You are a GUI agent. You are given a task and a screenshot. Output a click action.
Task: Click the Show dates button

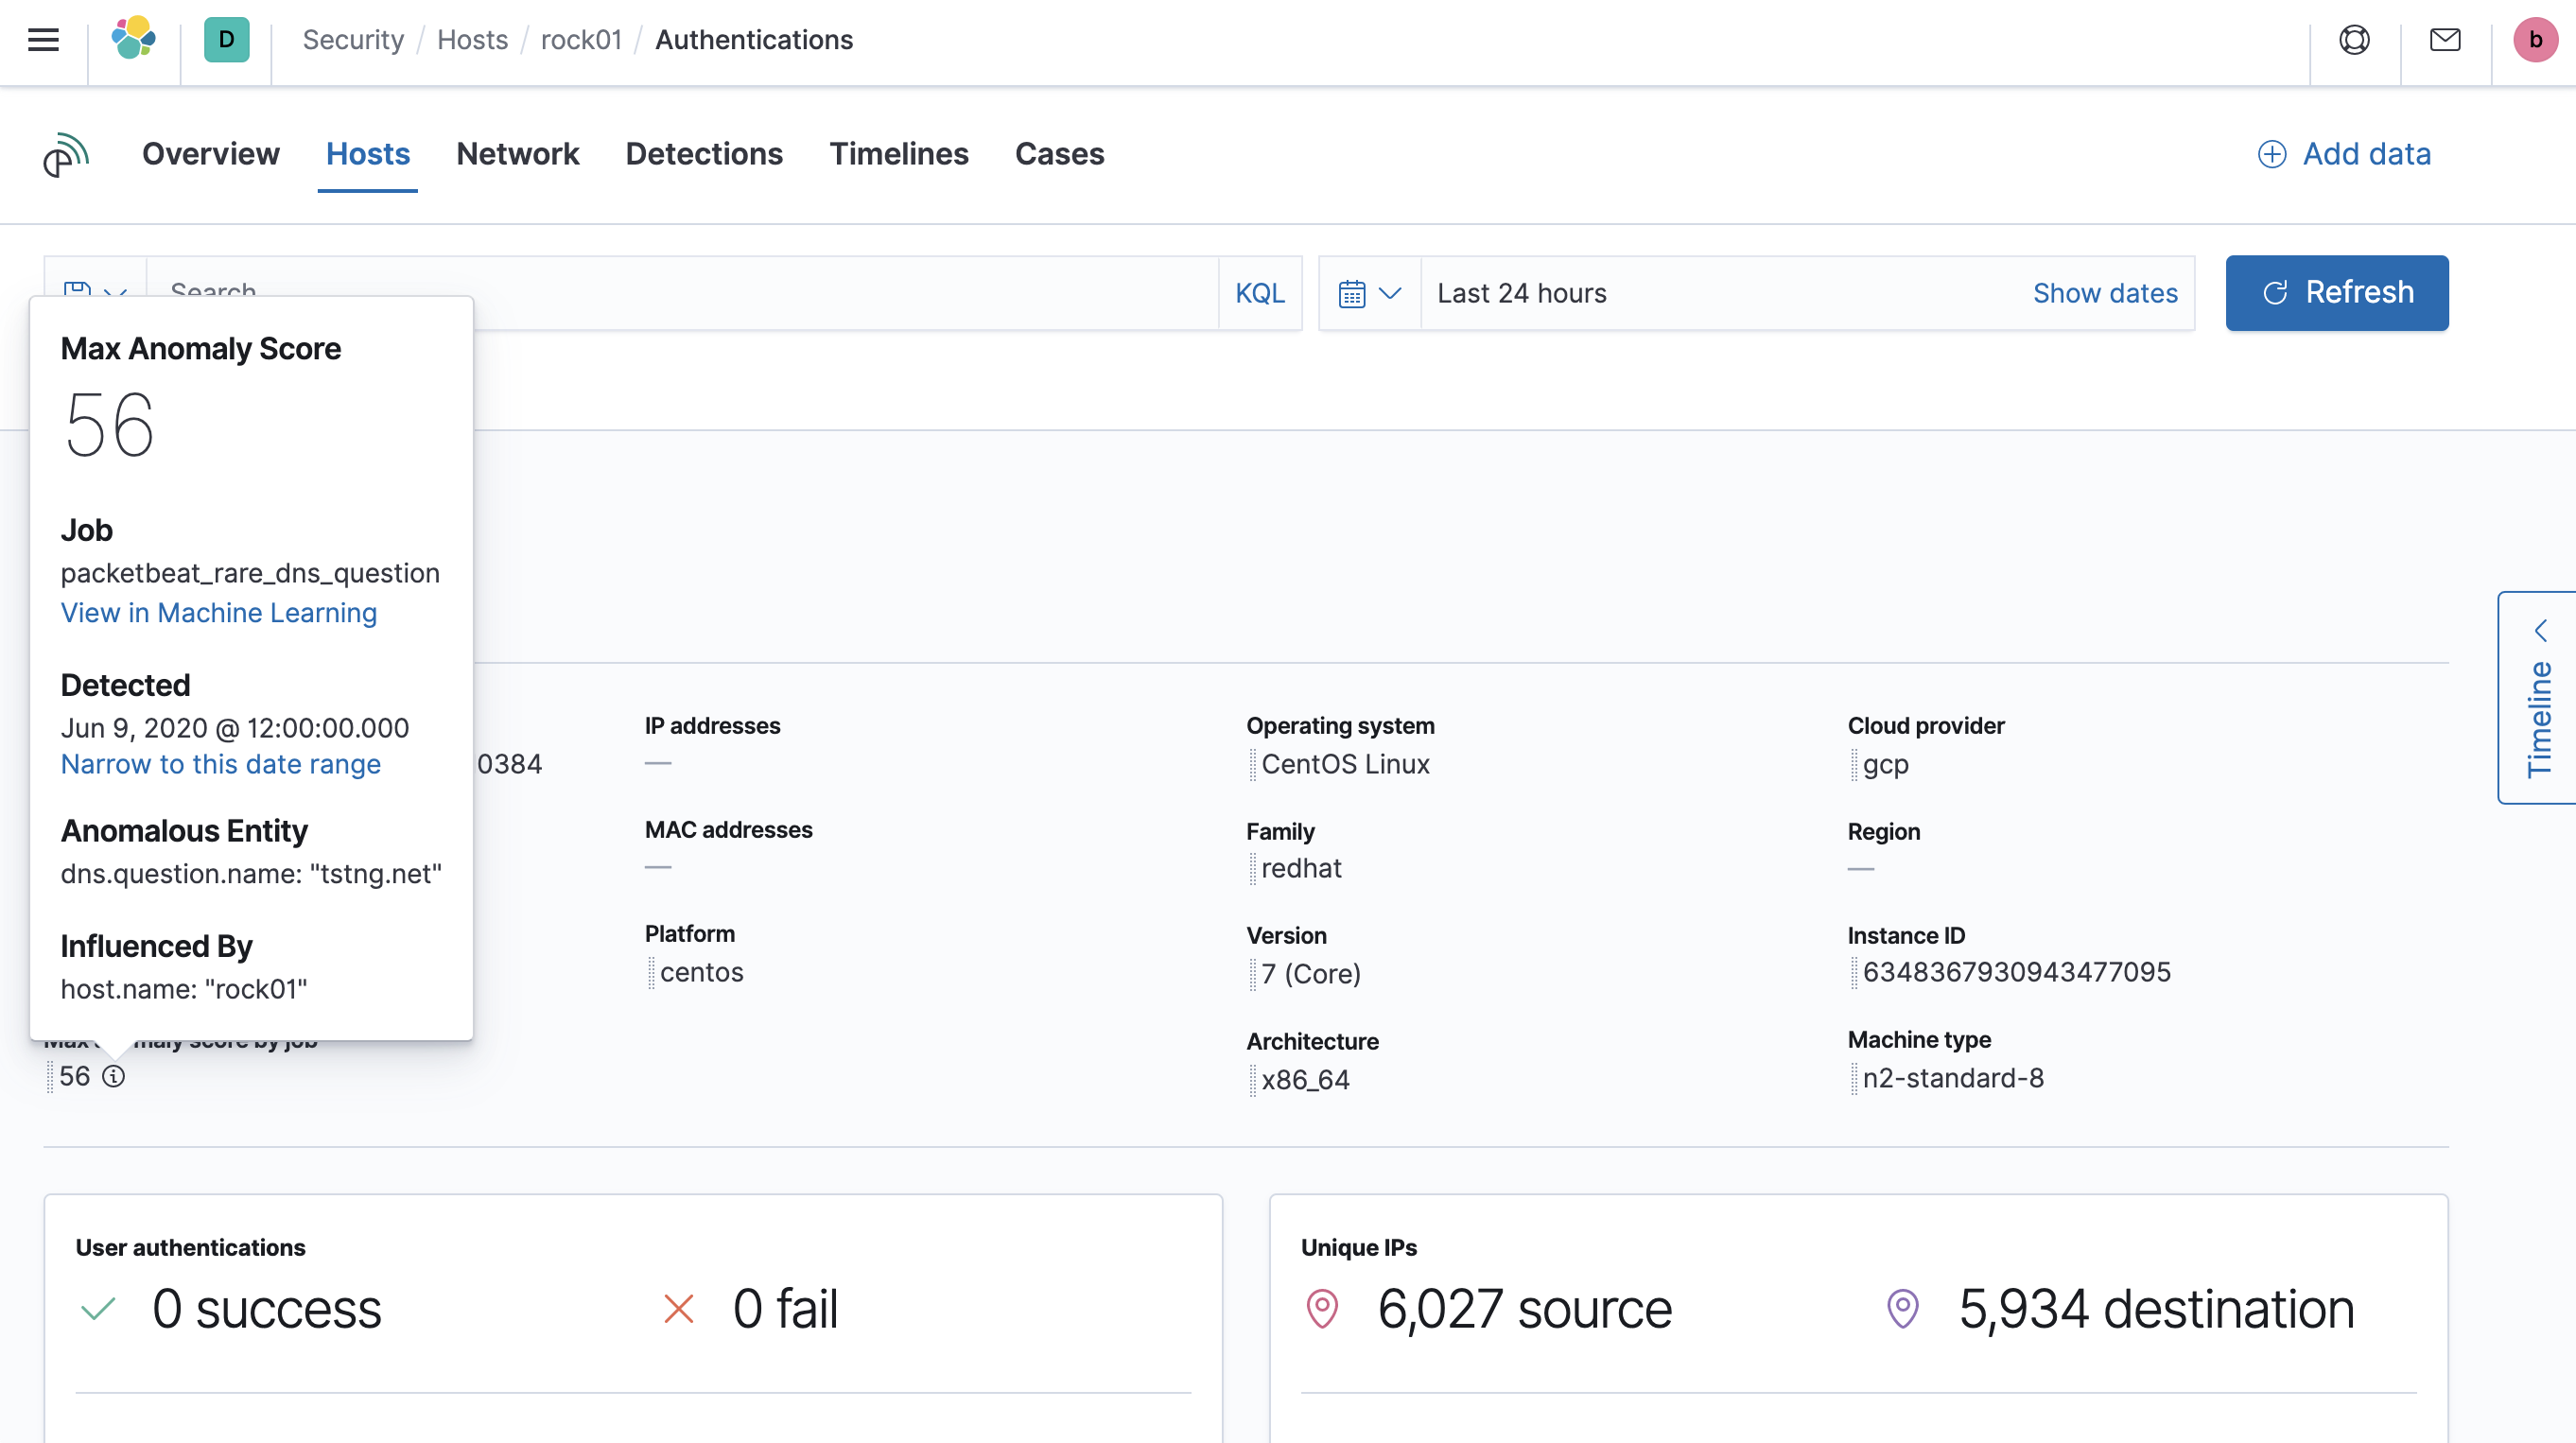[x=2105, y=293]
